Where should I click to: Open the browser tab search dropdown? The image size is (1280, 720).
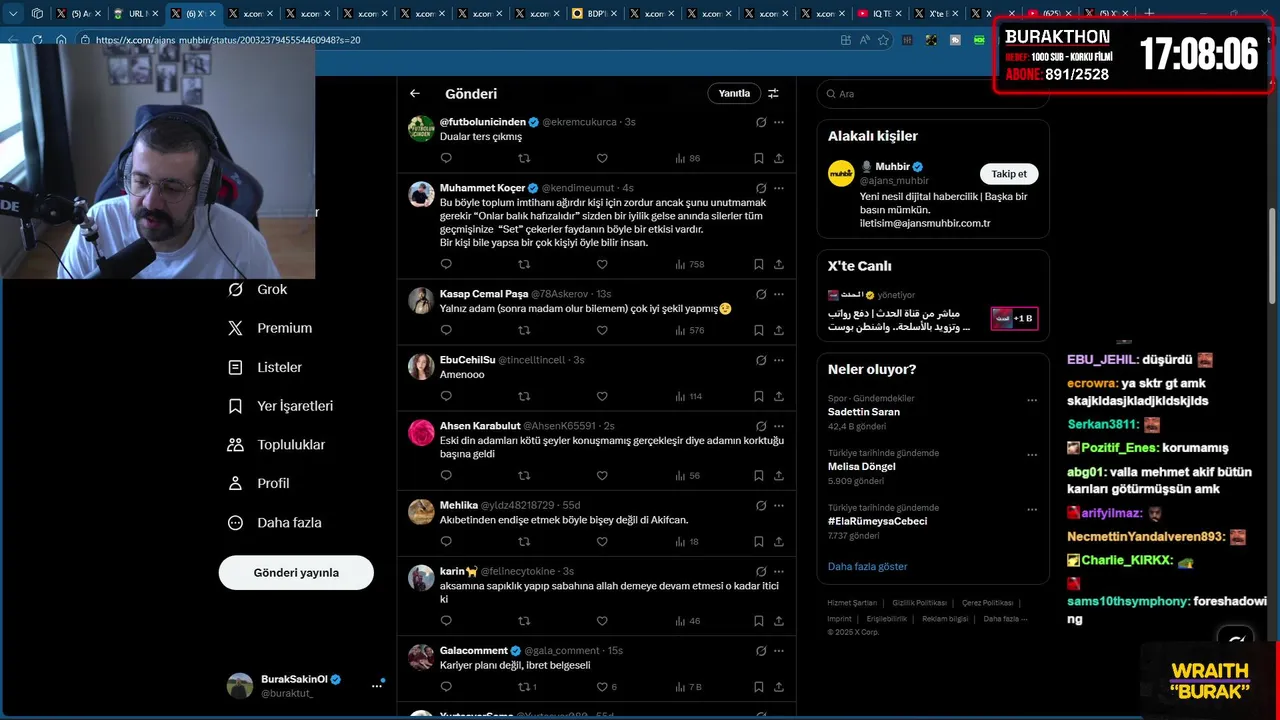click(x=14, y=14)
